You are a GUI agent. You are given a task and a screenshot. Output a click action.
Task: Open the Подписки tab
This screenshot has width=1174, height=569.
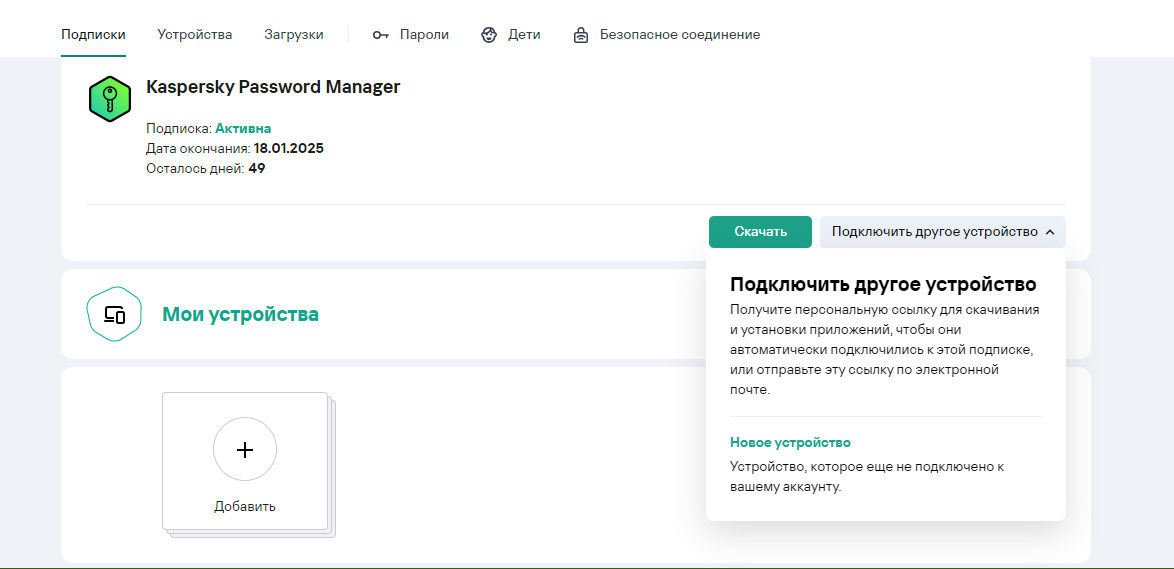pos(93,34)
